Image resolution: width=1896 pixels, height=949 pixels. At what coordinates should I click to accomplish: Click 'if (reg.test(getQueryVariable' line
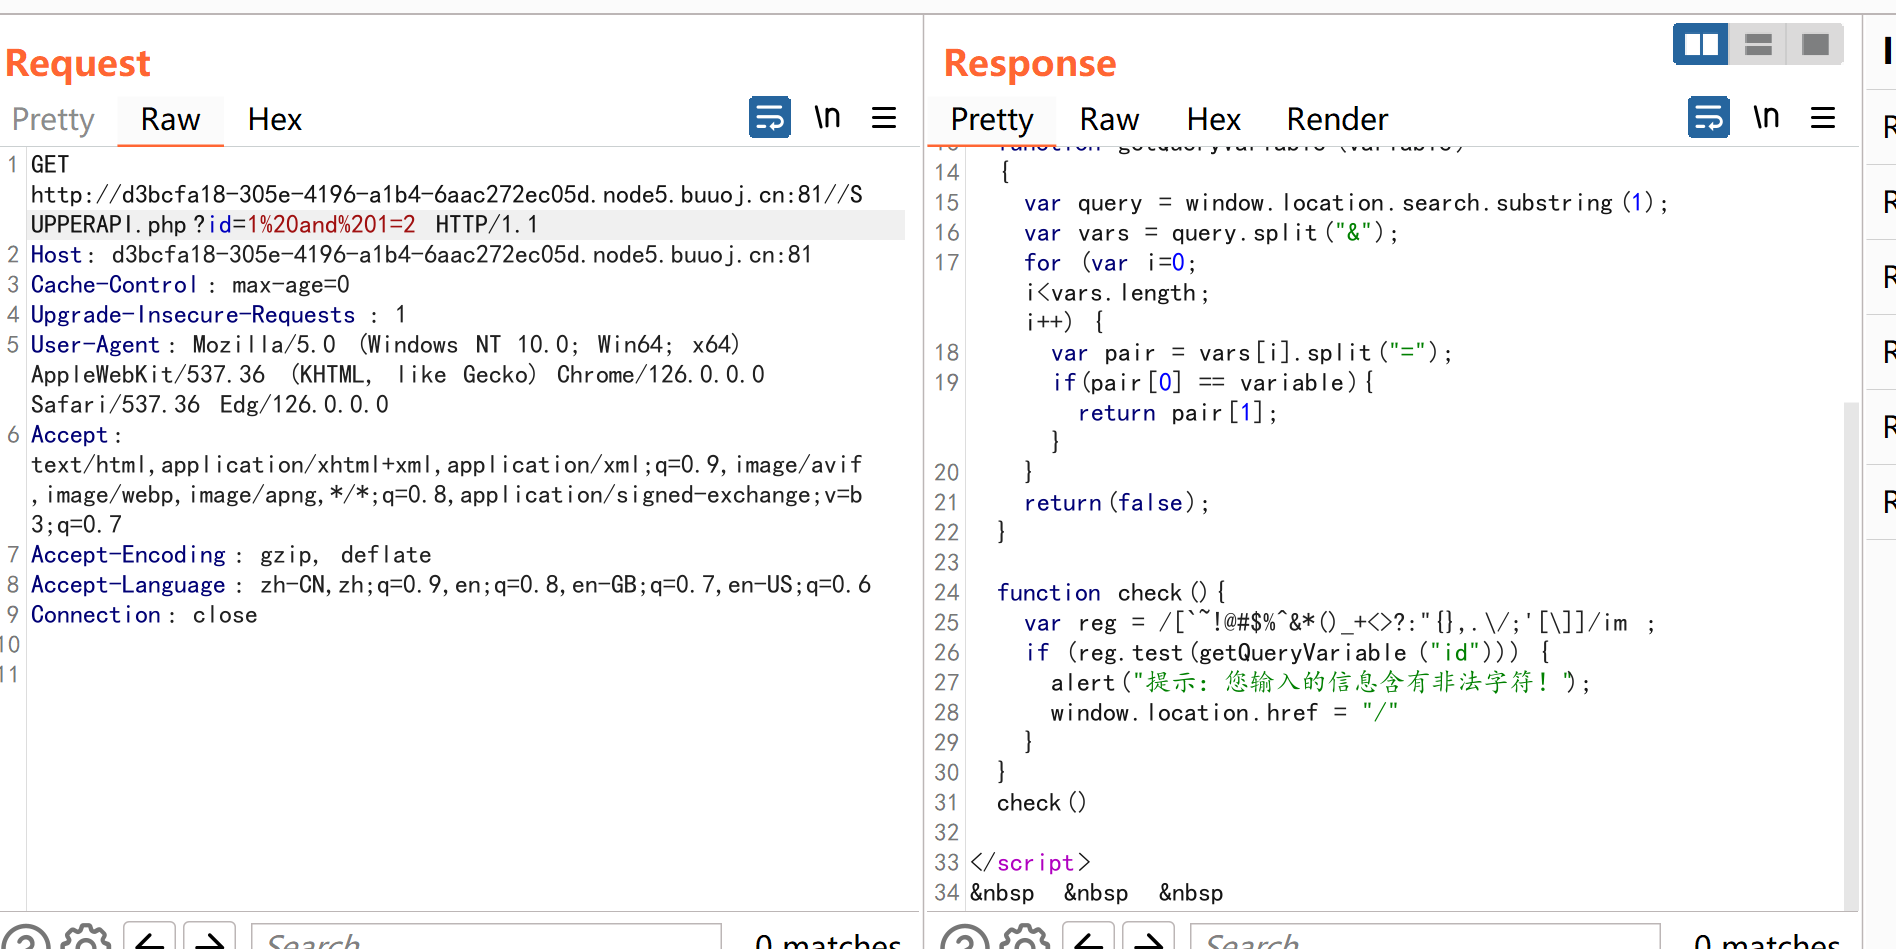pos(1287,653)
